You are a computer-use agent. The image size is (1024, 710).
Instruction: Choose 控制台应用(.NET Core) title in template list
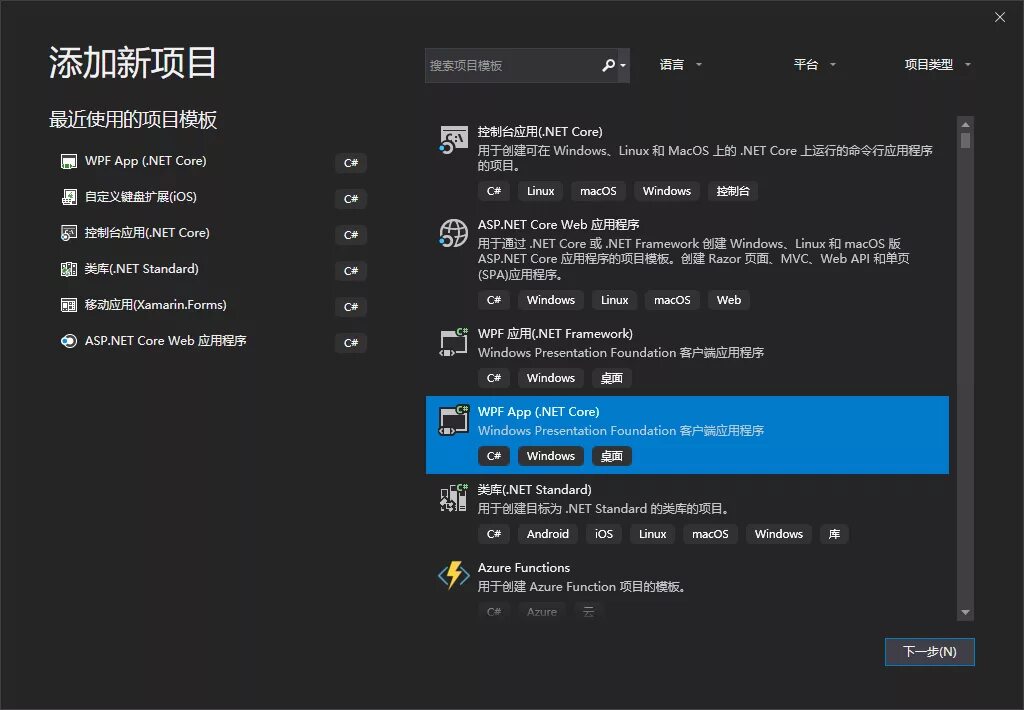[x=540, y=131]
